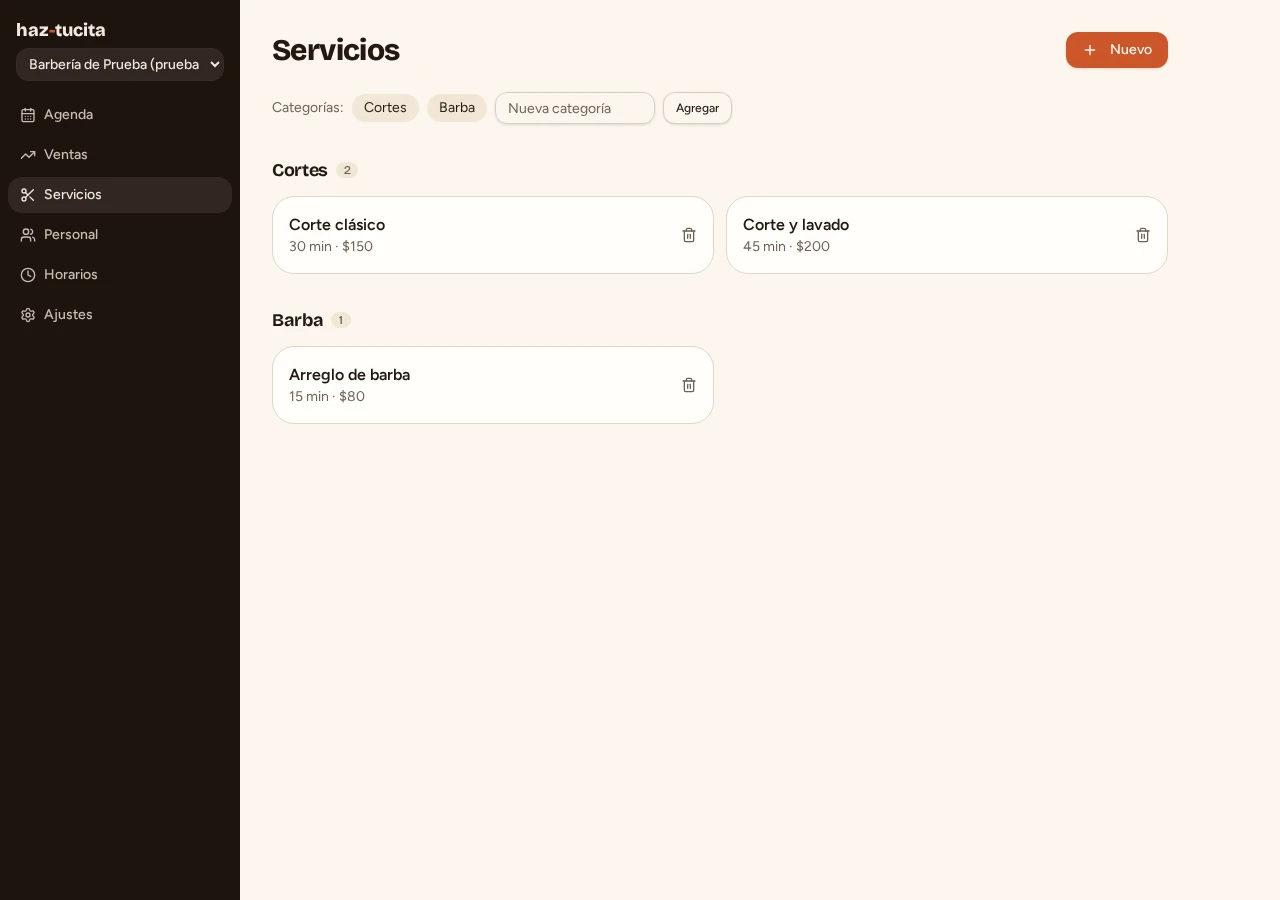Click the Personal users icon
The height and width of the screenshot is (900, 1280).
point(28,235)
